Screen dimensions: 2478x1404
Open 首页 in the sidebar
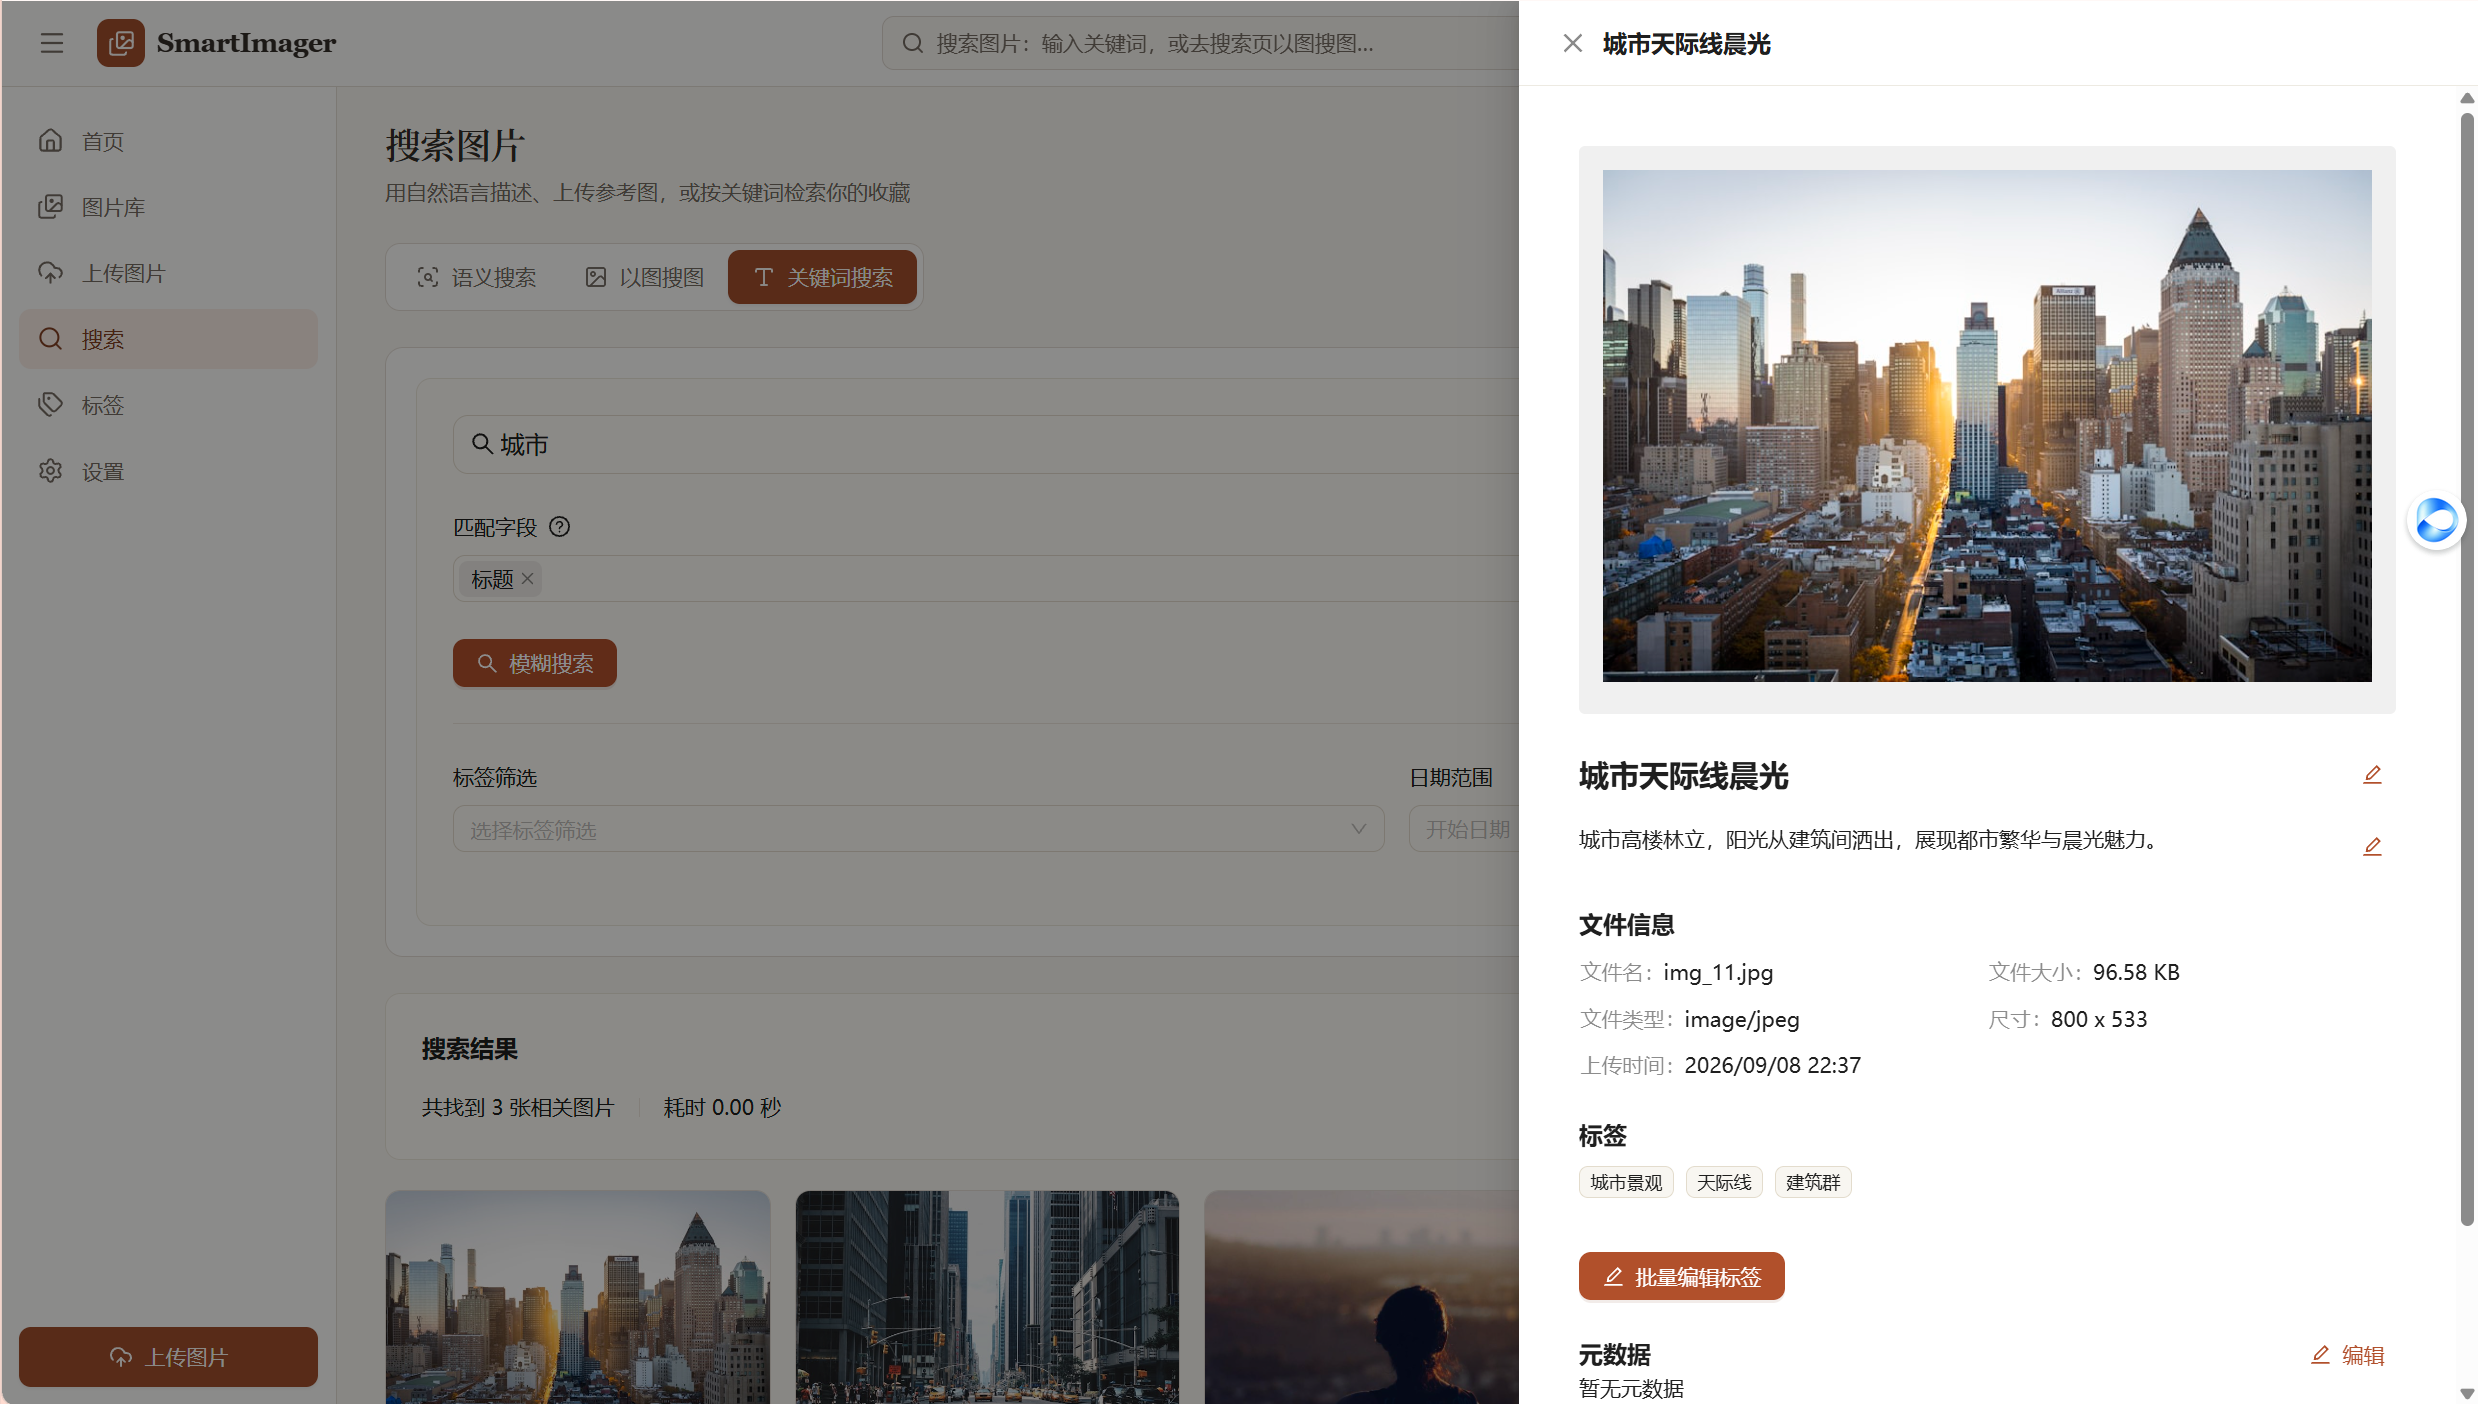tap(168, 141)
